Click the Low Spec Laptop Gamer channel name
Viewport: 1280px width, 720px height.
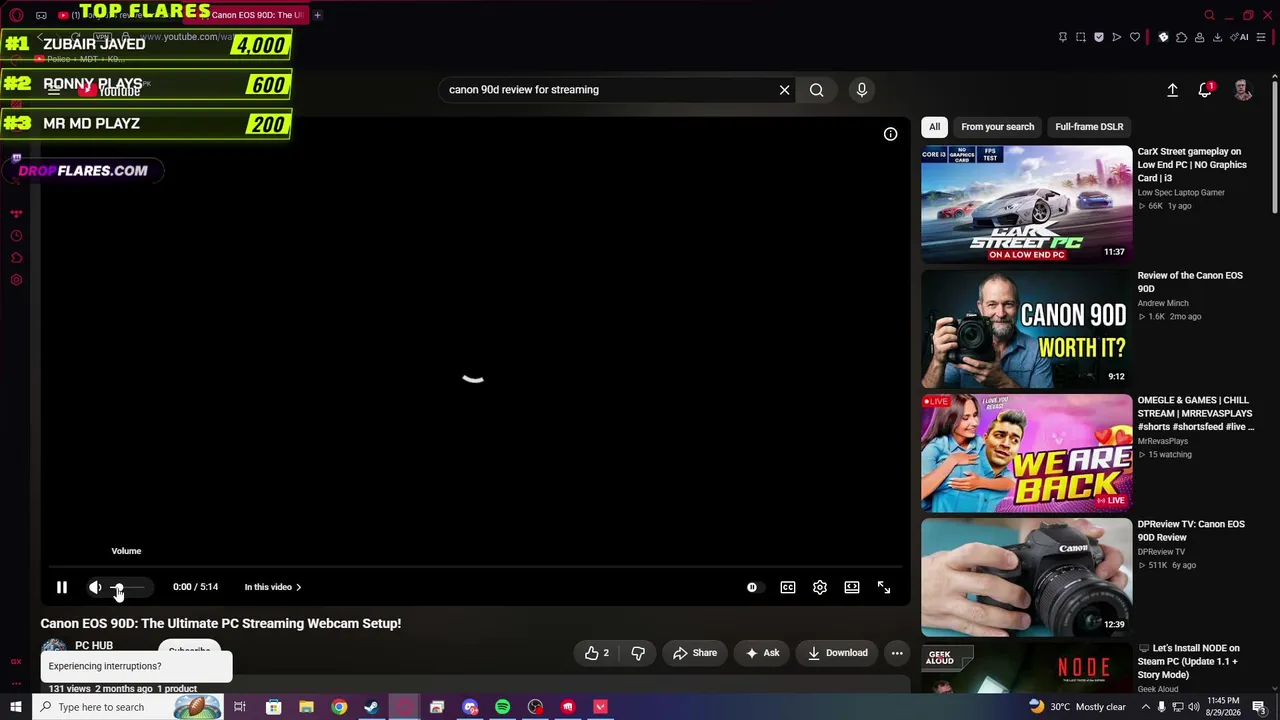click(1181, 193)
